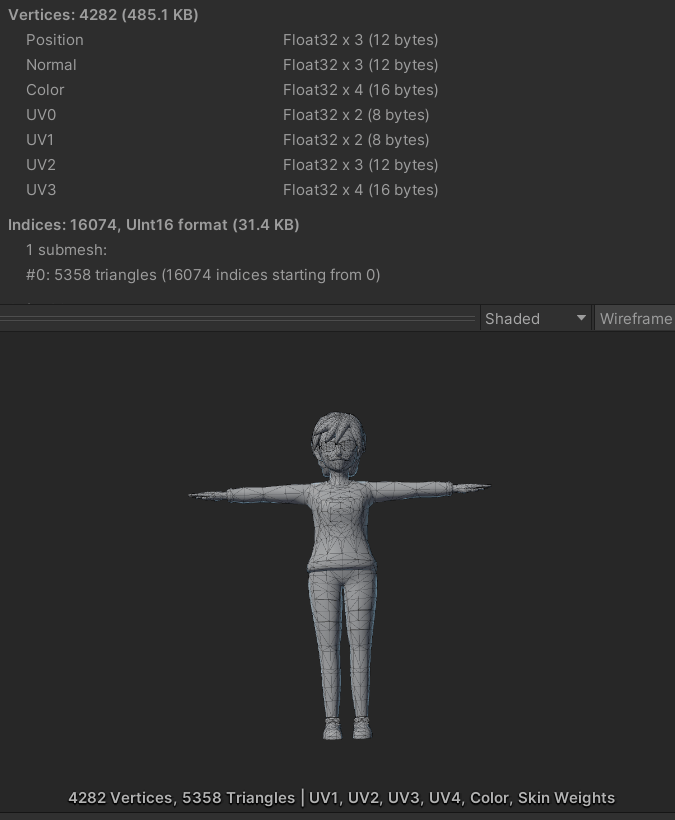Image resolution: width=675 pixels, height=820 pixels.
Task: Select the Position attribute row
Action: [x=55, y=40]
